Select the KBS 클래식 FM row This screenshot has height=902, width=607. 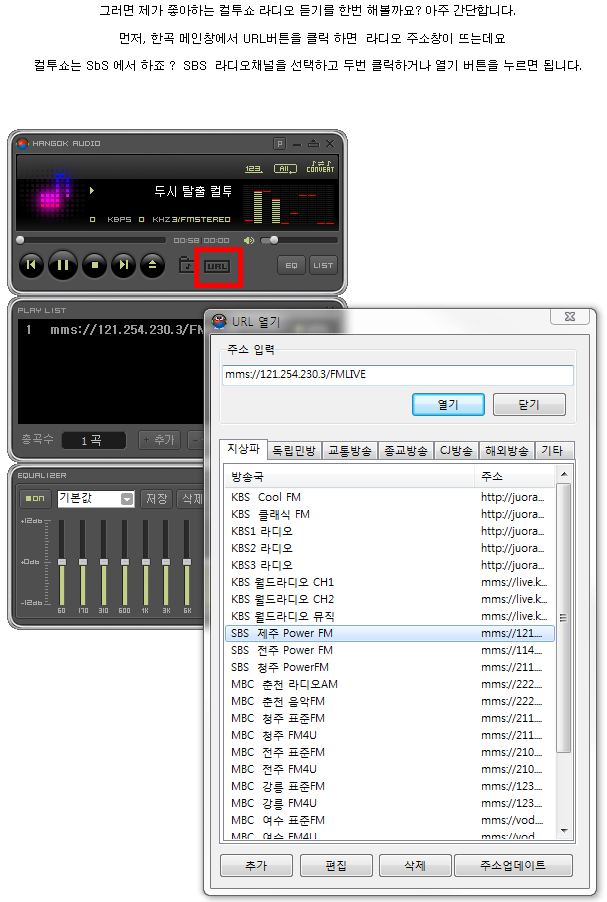[390, 514]
